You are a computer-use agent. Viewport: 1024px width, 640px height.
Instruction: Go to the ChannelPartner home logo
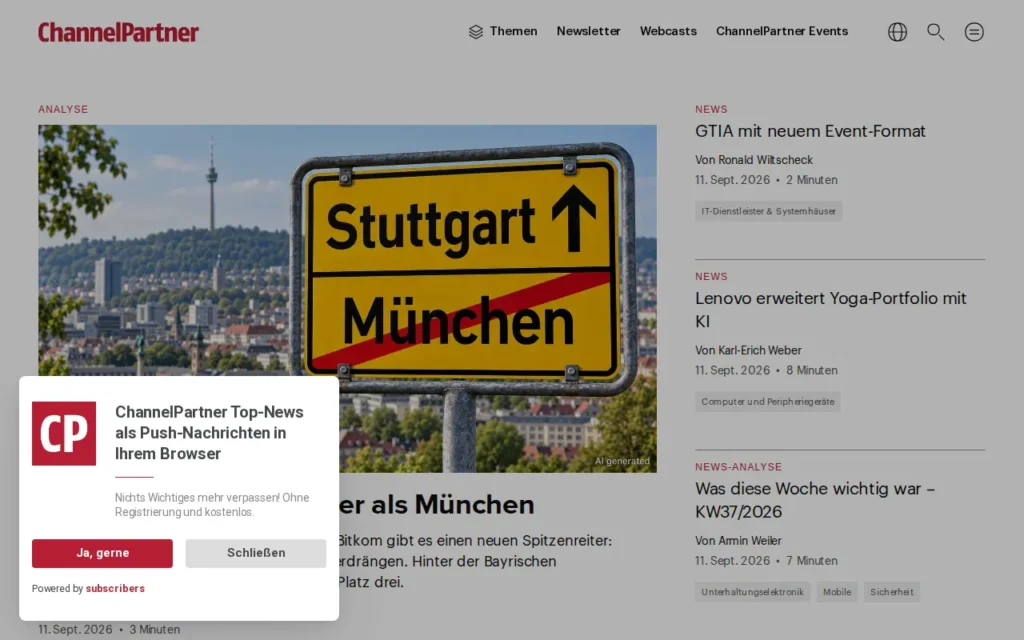[118, 32]
